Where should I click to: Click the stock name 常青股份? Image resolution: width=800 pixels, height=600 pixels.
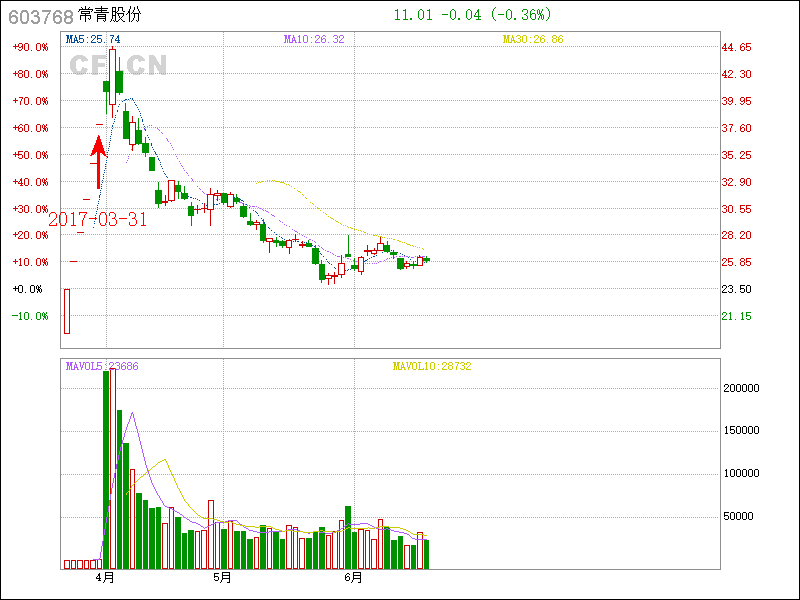(x=110, y=16)
